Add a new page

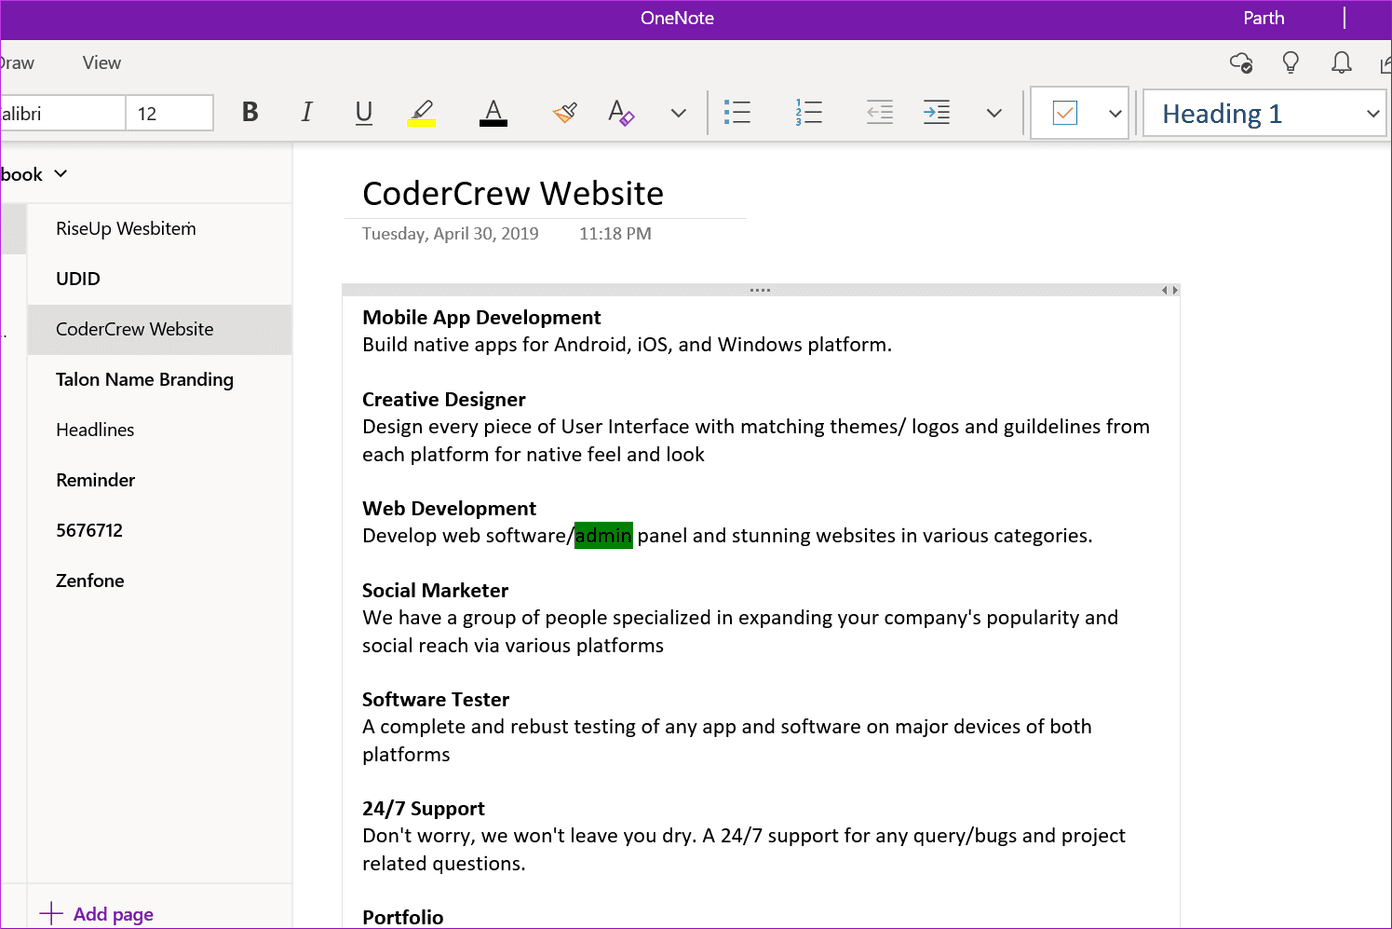tap(97, 914)
